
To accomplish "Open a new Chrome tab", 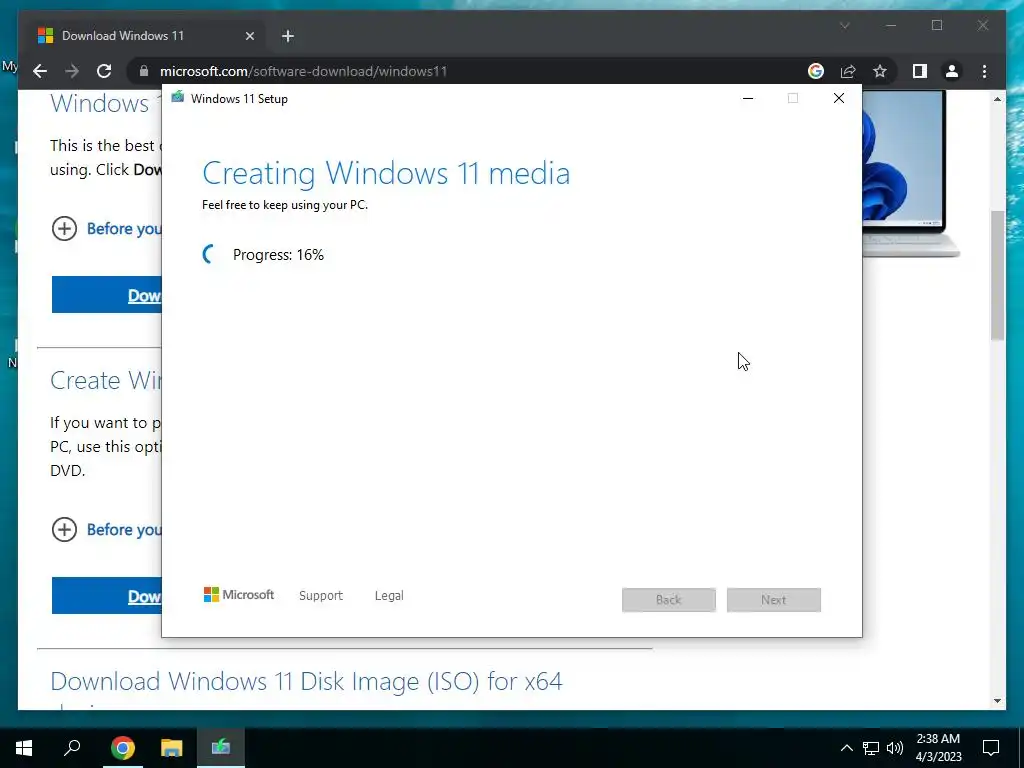I will [x=288, y=36].
